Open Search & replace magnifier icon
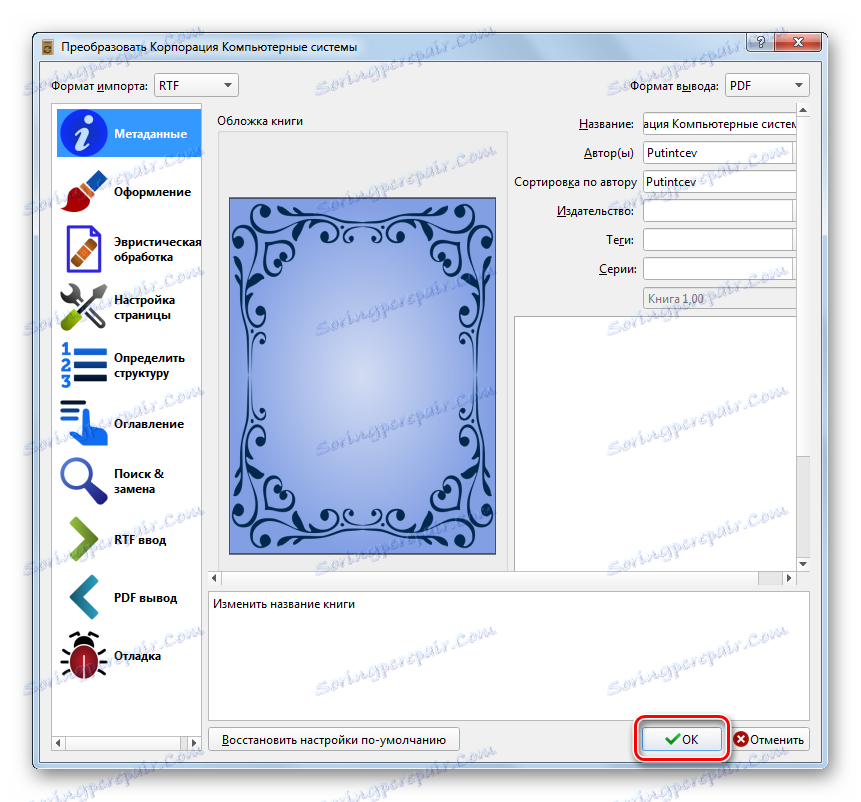Viewport: 861px width, 802px height. coord(83,481)
